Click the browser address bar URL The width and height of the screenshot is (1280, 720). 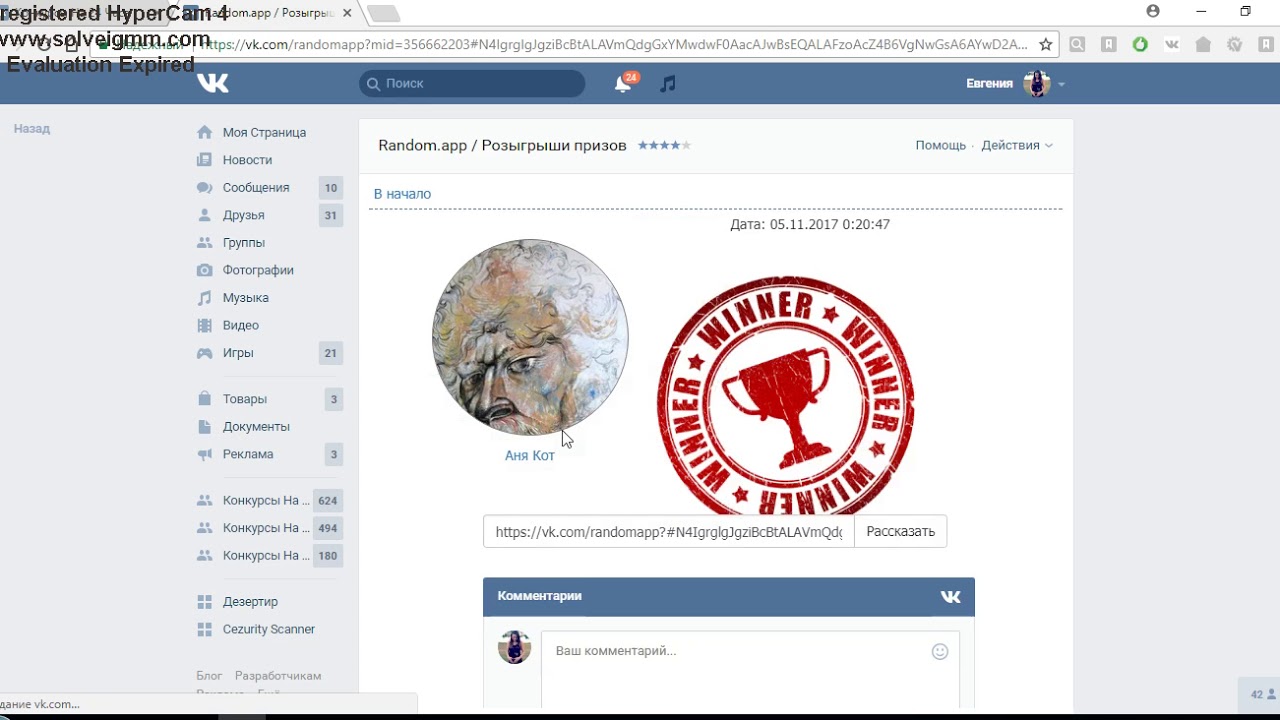pyautogui.click(x=613, y=44)
